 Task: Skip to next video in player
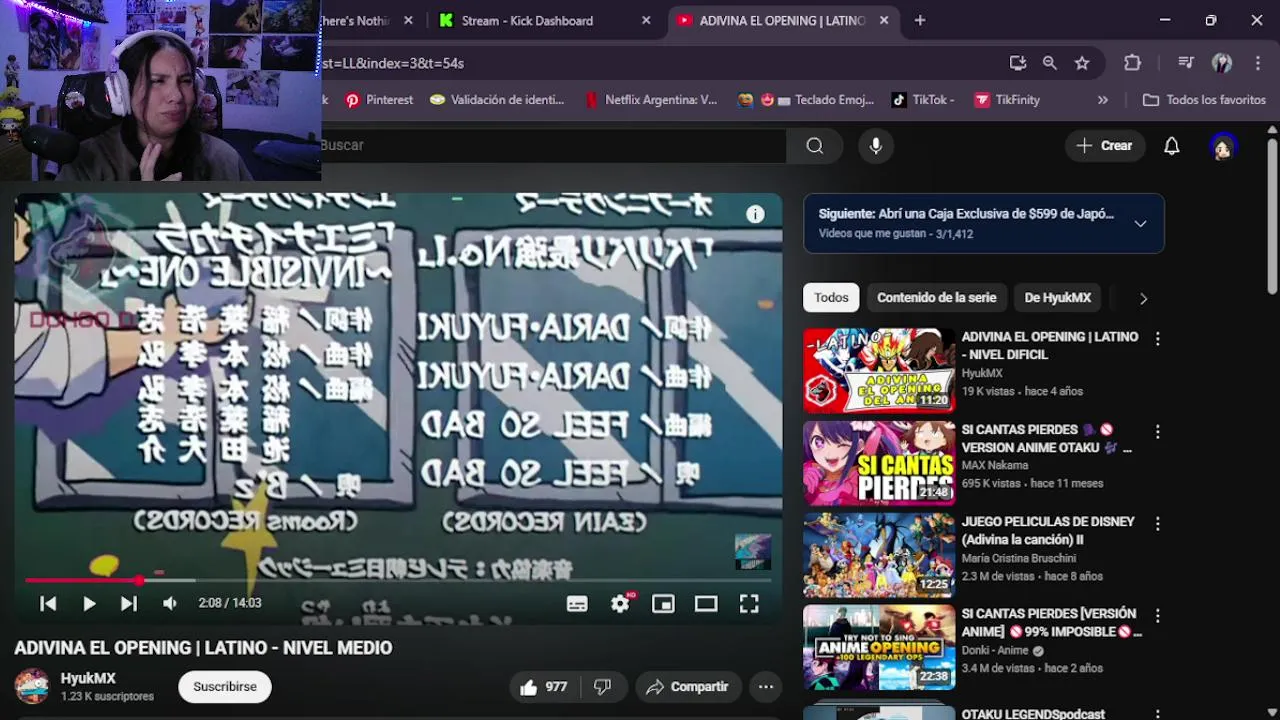pos(129,603)
